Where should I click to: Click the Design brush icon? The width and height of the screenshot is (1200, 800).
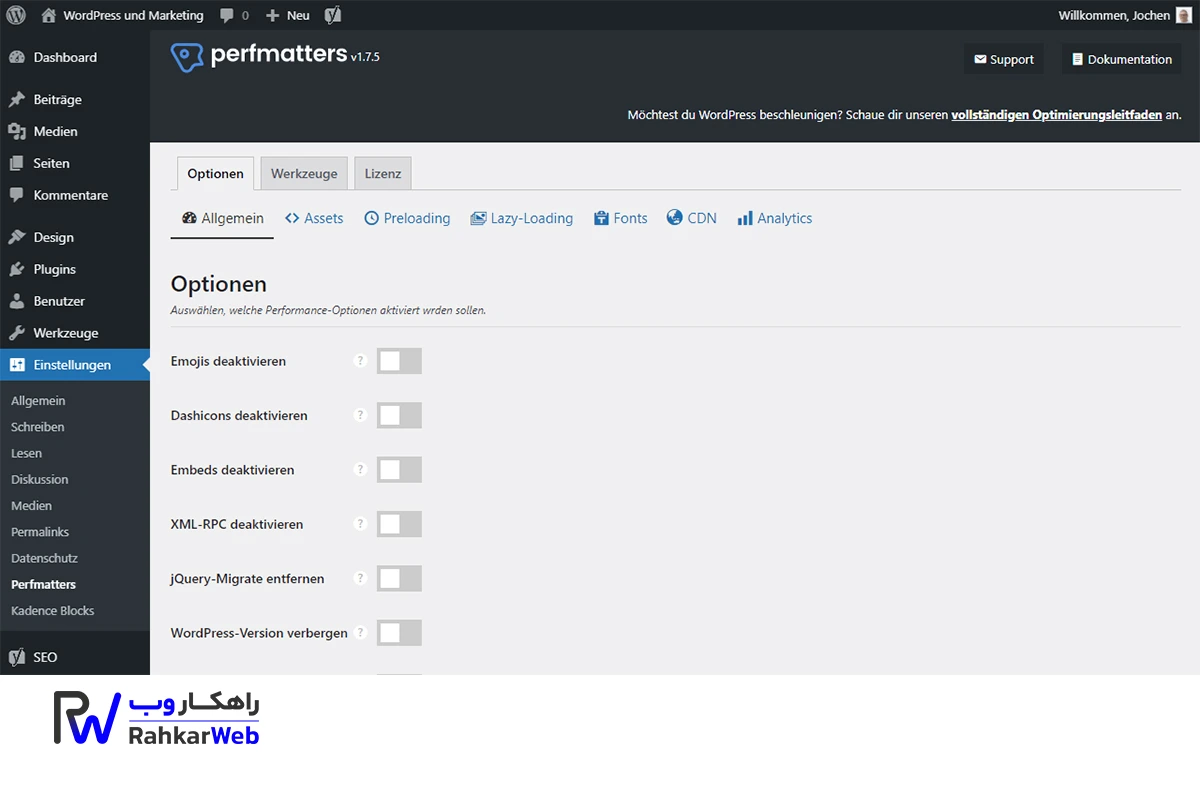[17, 238]
